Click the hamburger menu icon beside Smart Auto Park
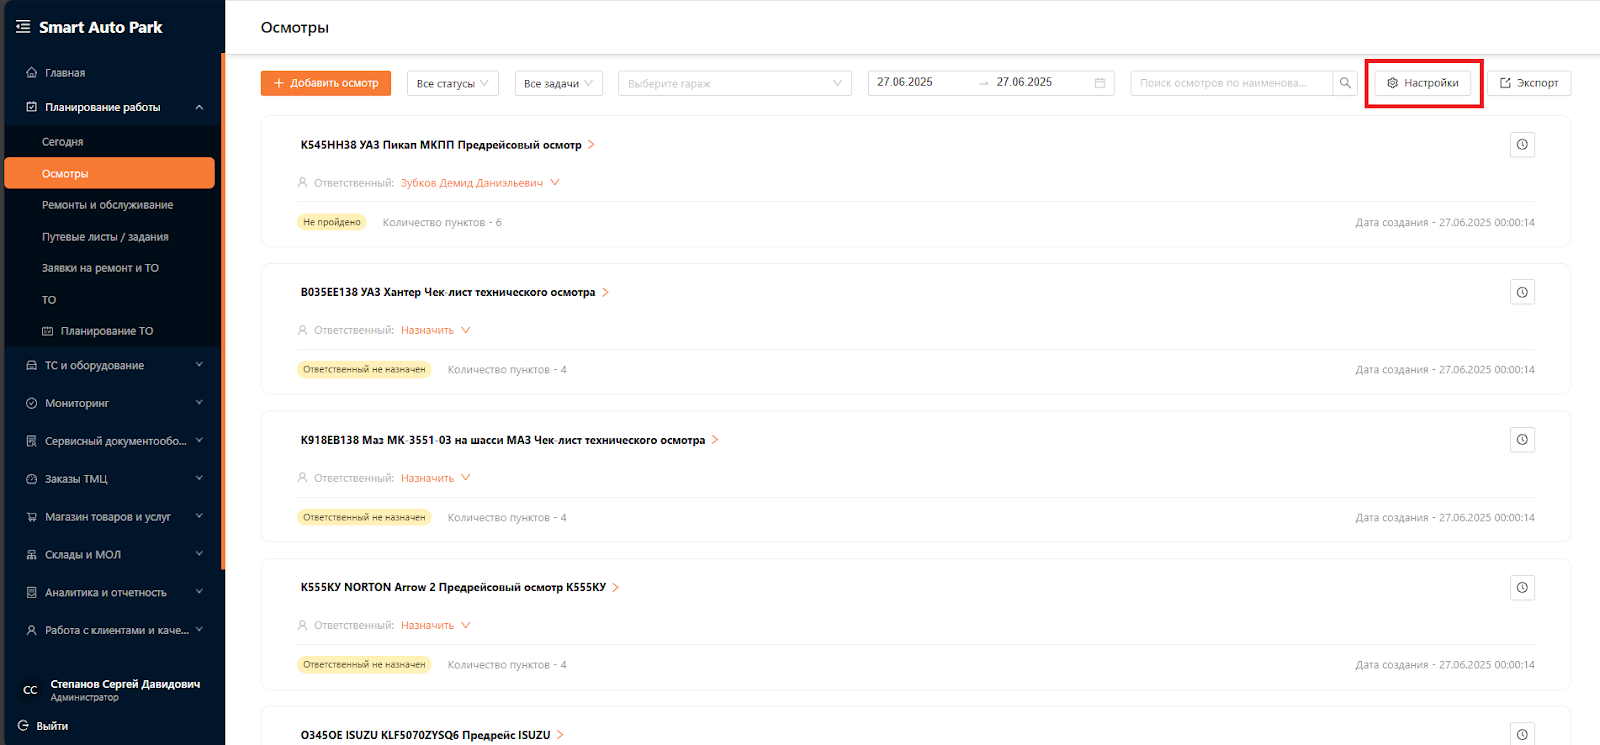 (23, 27)
